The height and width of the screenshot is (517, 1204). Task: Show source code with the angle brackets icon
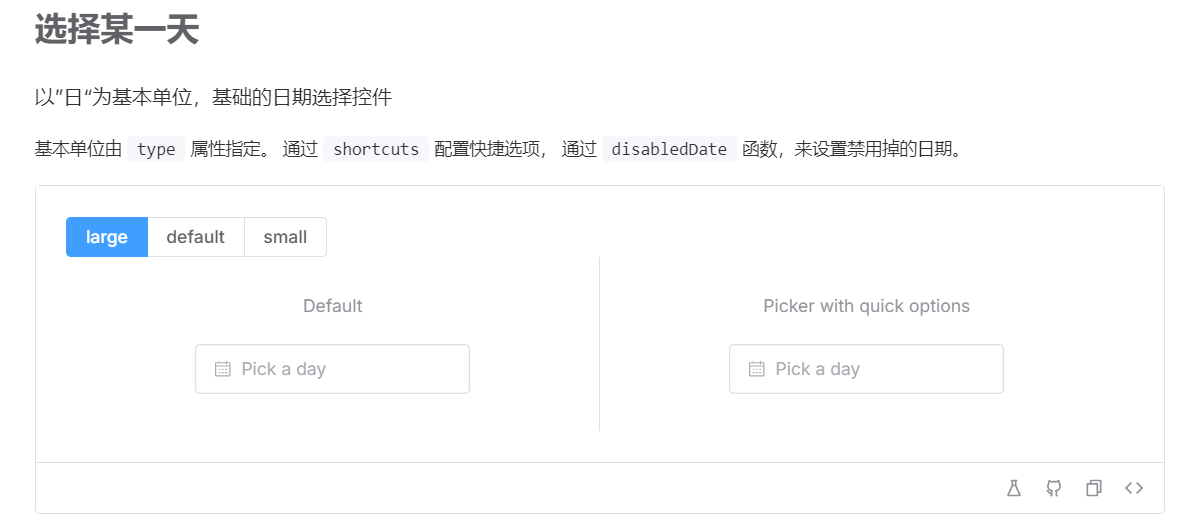tap(1134, 488)
